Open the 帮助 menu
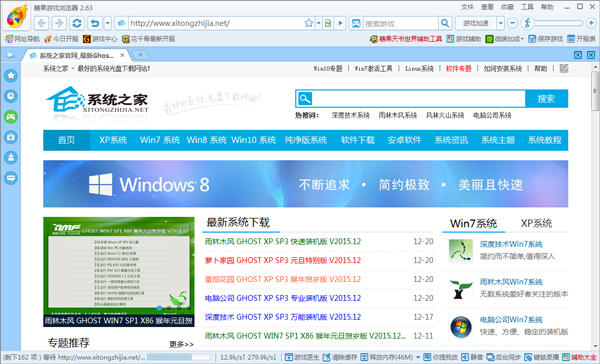Viewport: 600px width, 364px height. click(547, 7)
